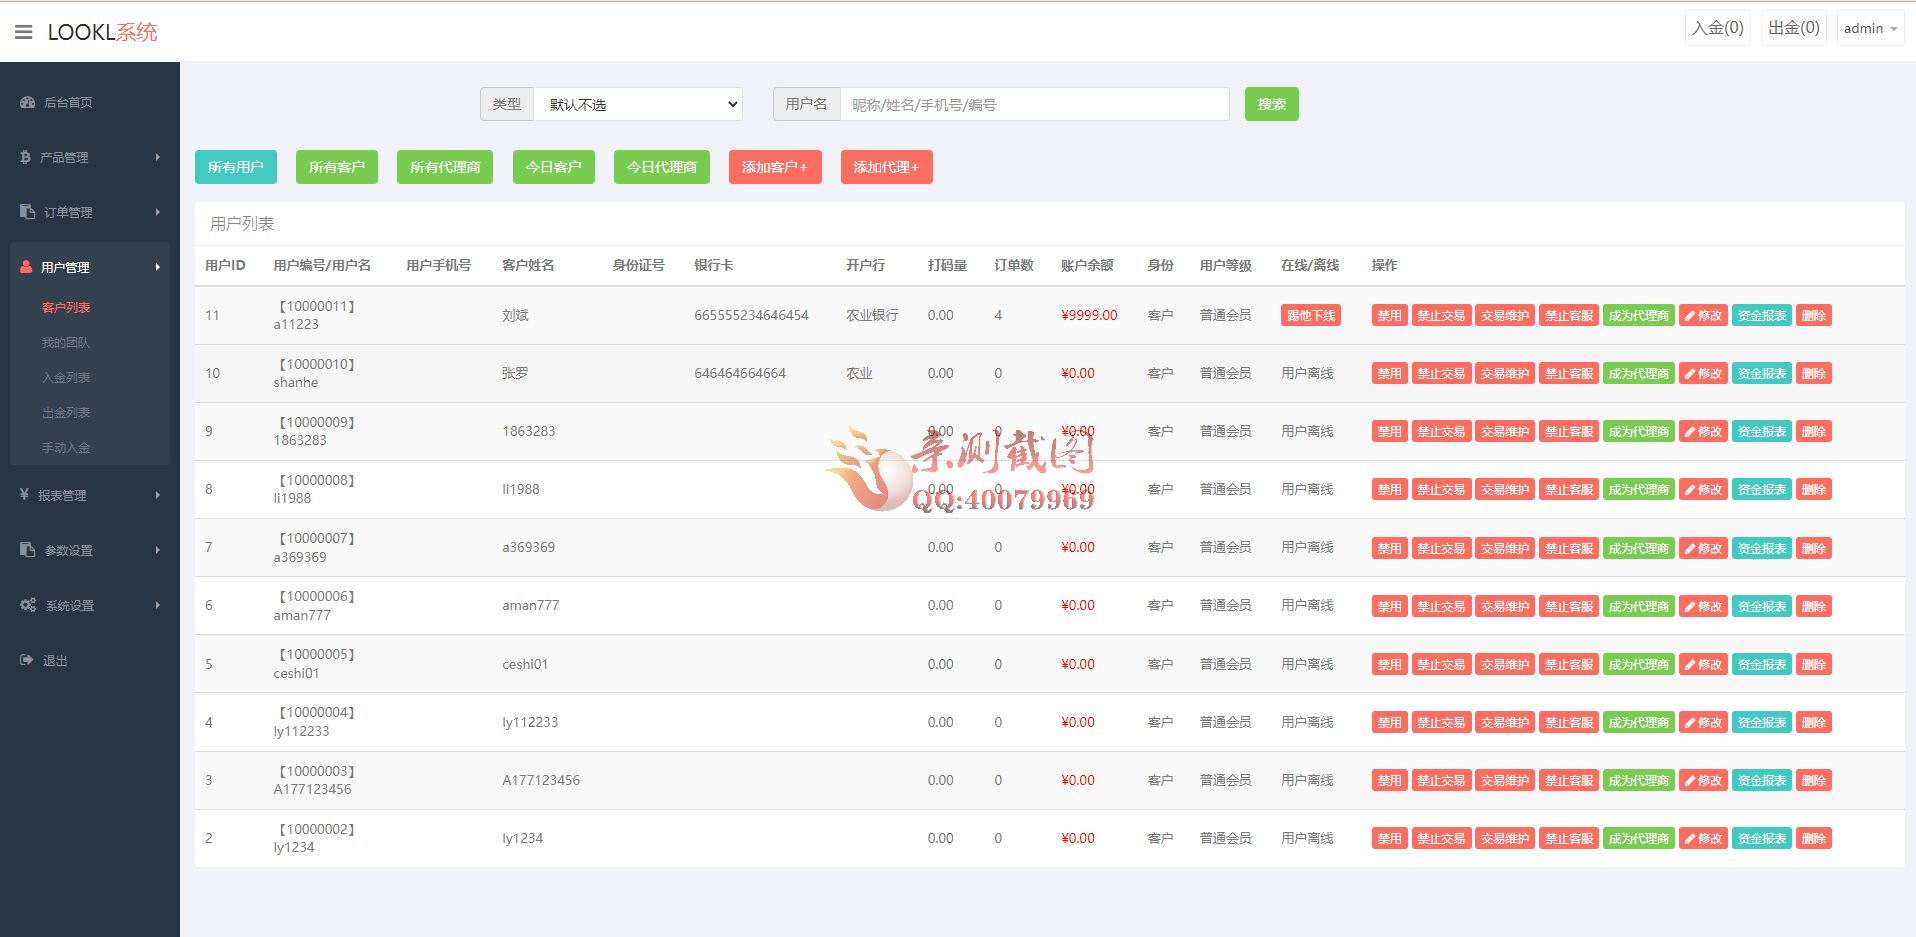Click the 用户名 search input field
Screen dimensions: 1916x937
1035,103
